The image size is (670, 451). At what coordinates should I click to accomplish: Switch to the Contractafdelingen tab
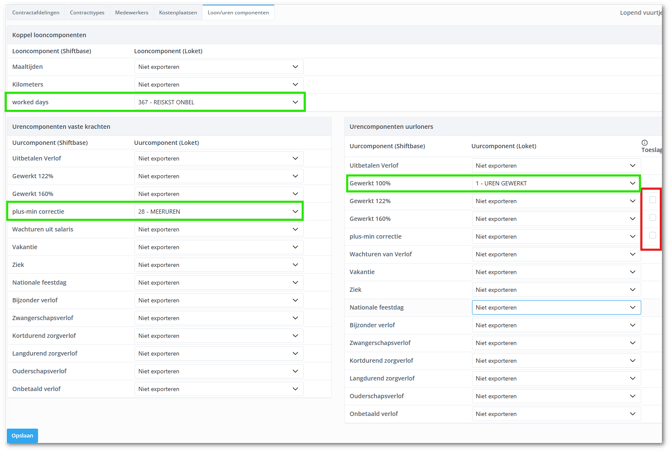pos(35,13)
